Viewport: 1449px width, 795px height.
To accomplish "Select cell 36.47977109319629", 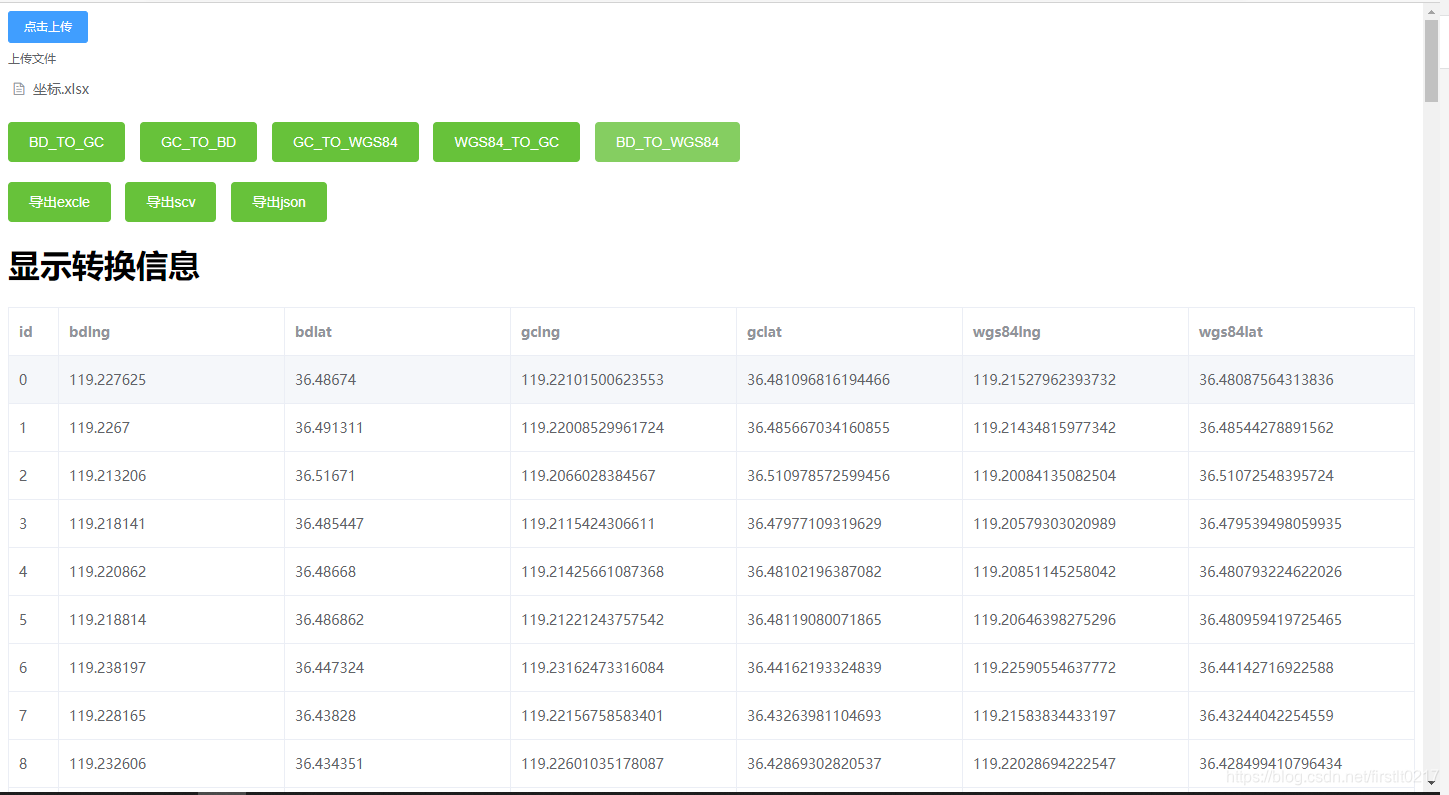I will [x=850, y=524].
